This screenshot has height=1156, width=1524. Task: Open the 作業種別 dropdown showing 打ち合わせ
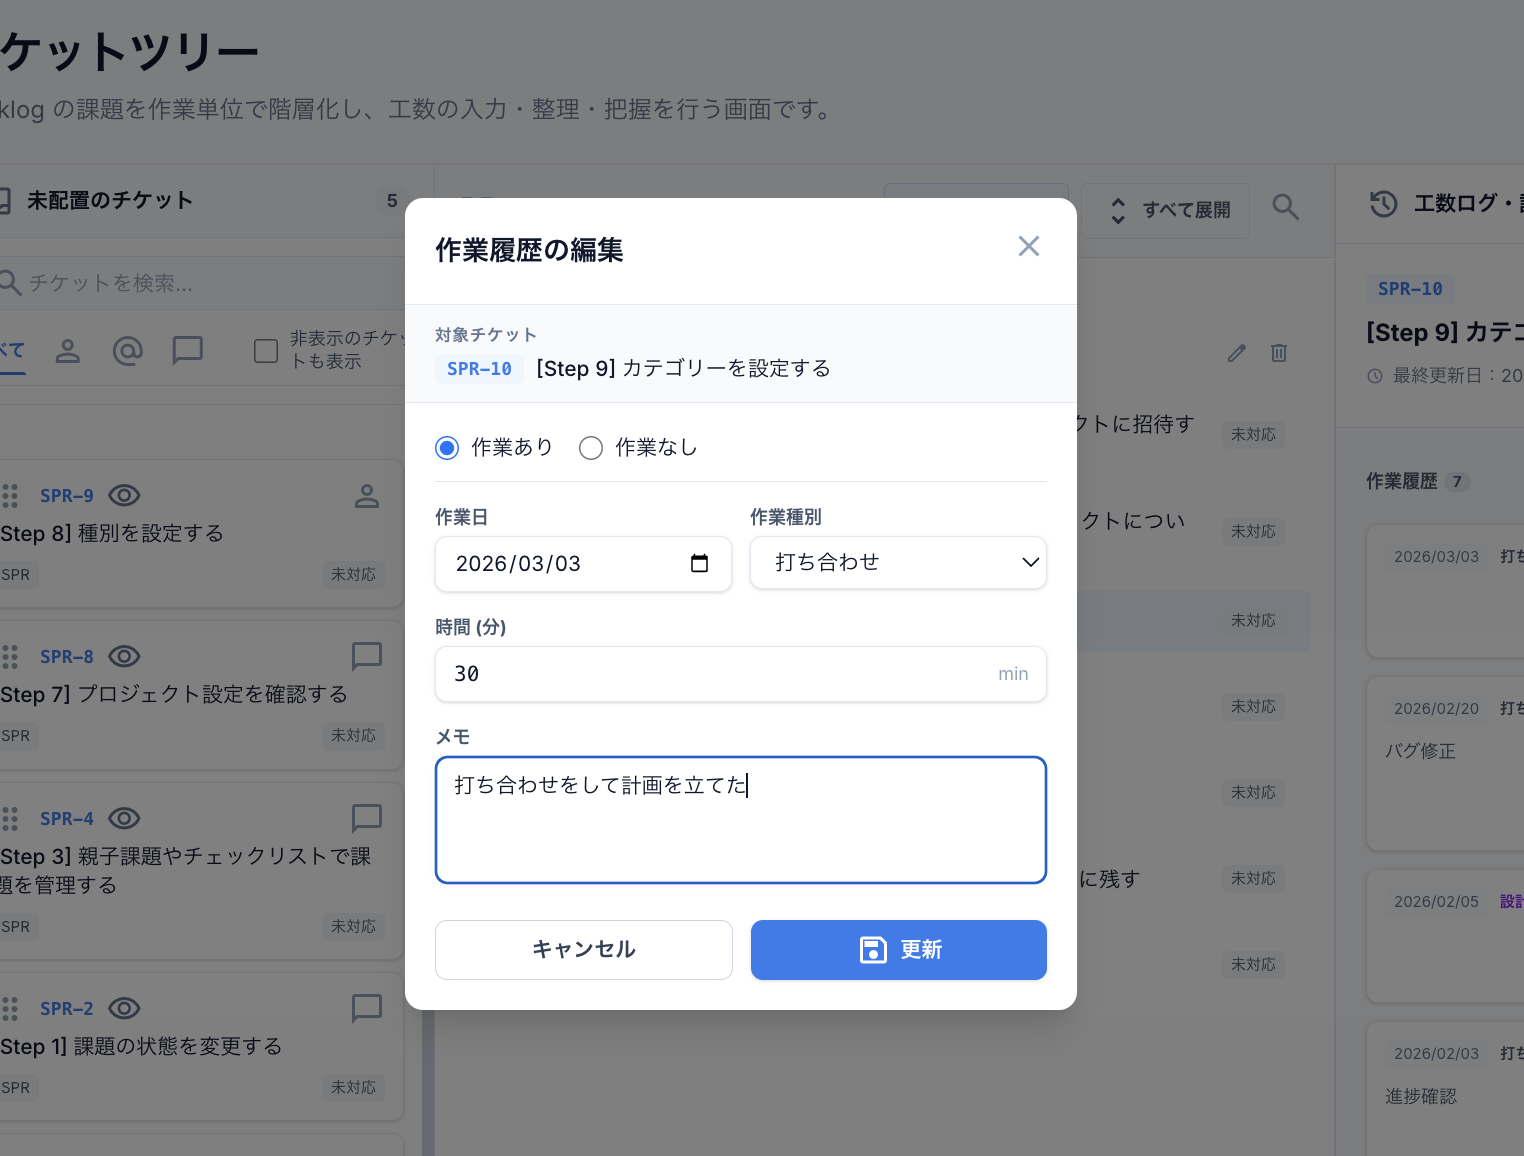897,562
